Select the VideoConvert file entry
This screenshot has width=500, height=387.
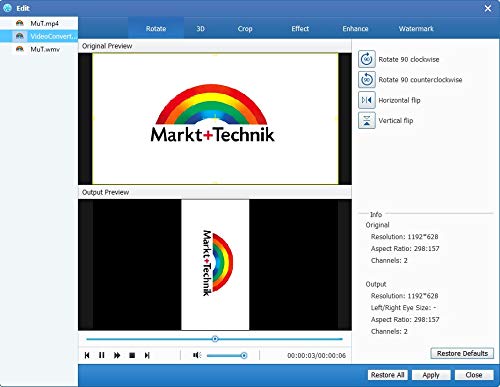pyautogui.click(x=39, y=36)
